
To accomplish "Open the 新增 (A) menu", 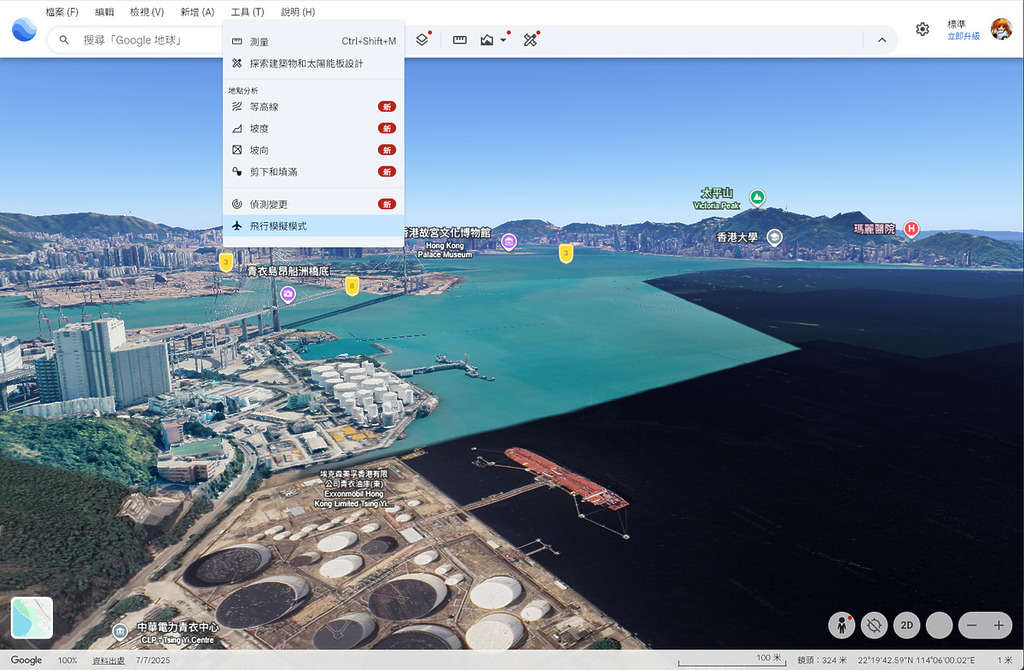I will point(197,12).
